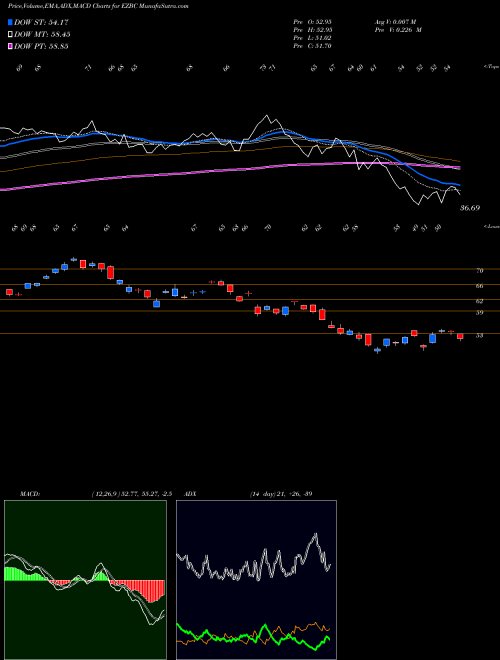The width and height of the screenshot is (500, 660).
Task: Click the 'Pre H: 52.93' value
Action: [312, 30]
